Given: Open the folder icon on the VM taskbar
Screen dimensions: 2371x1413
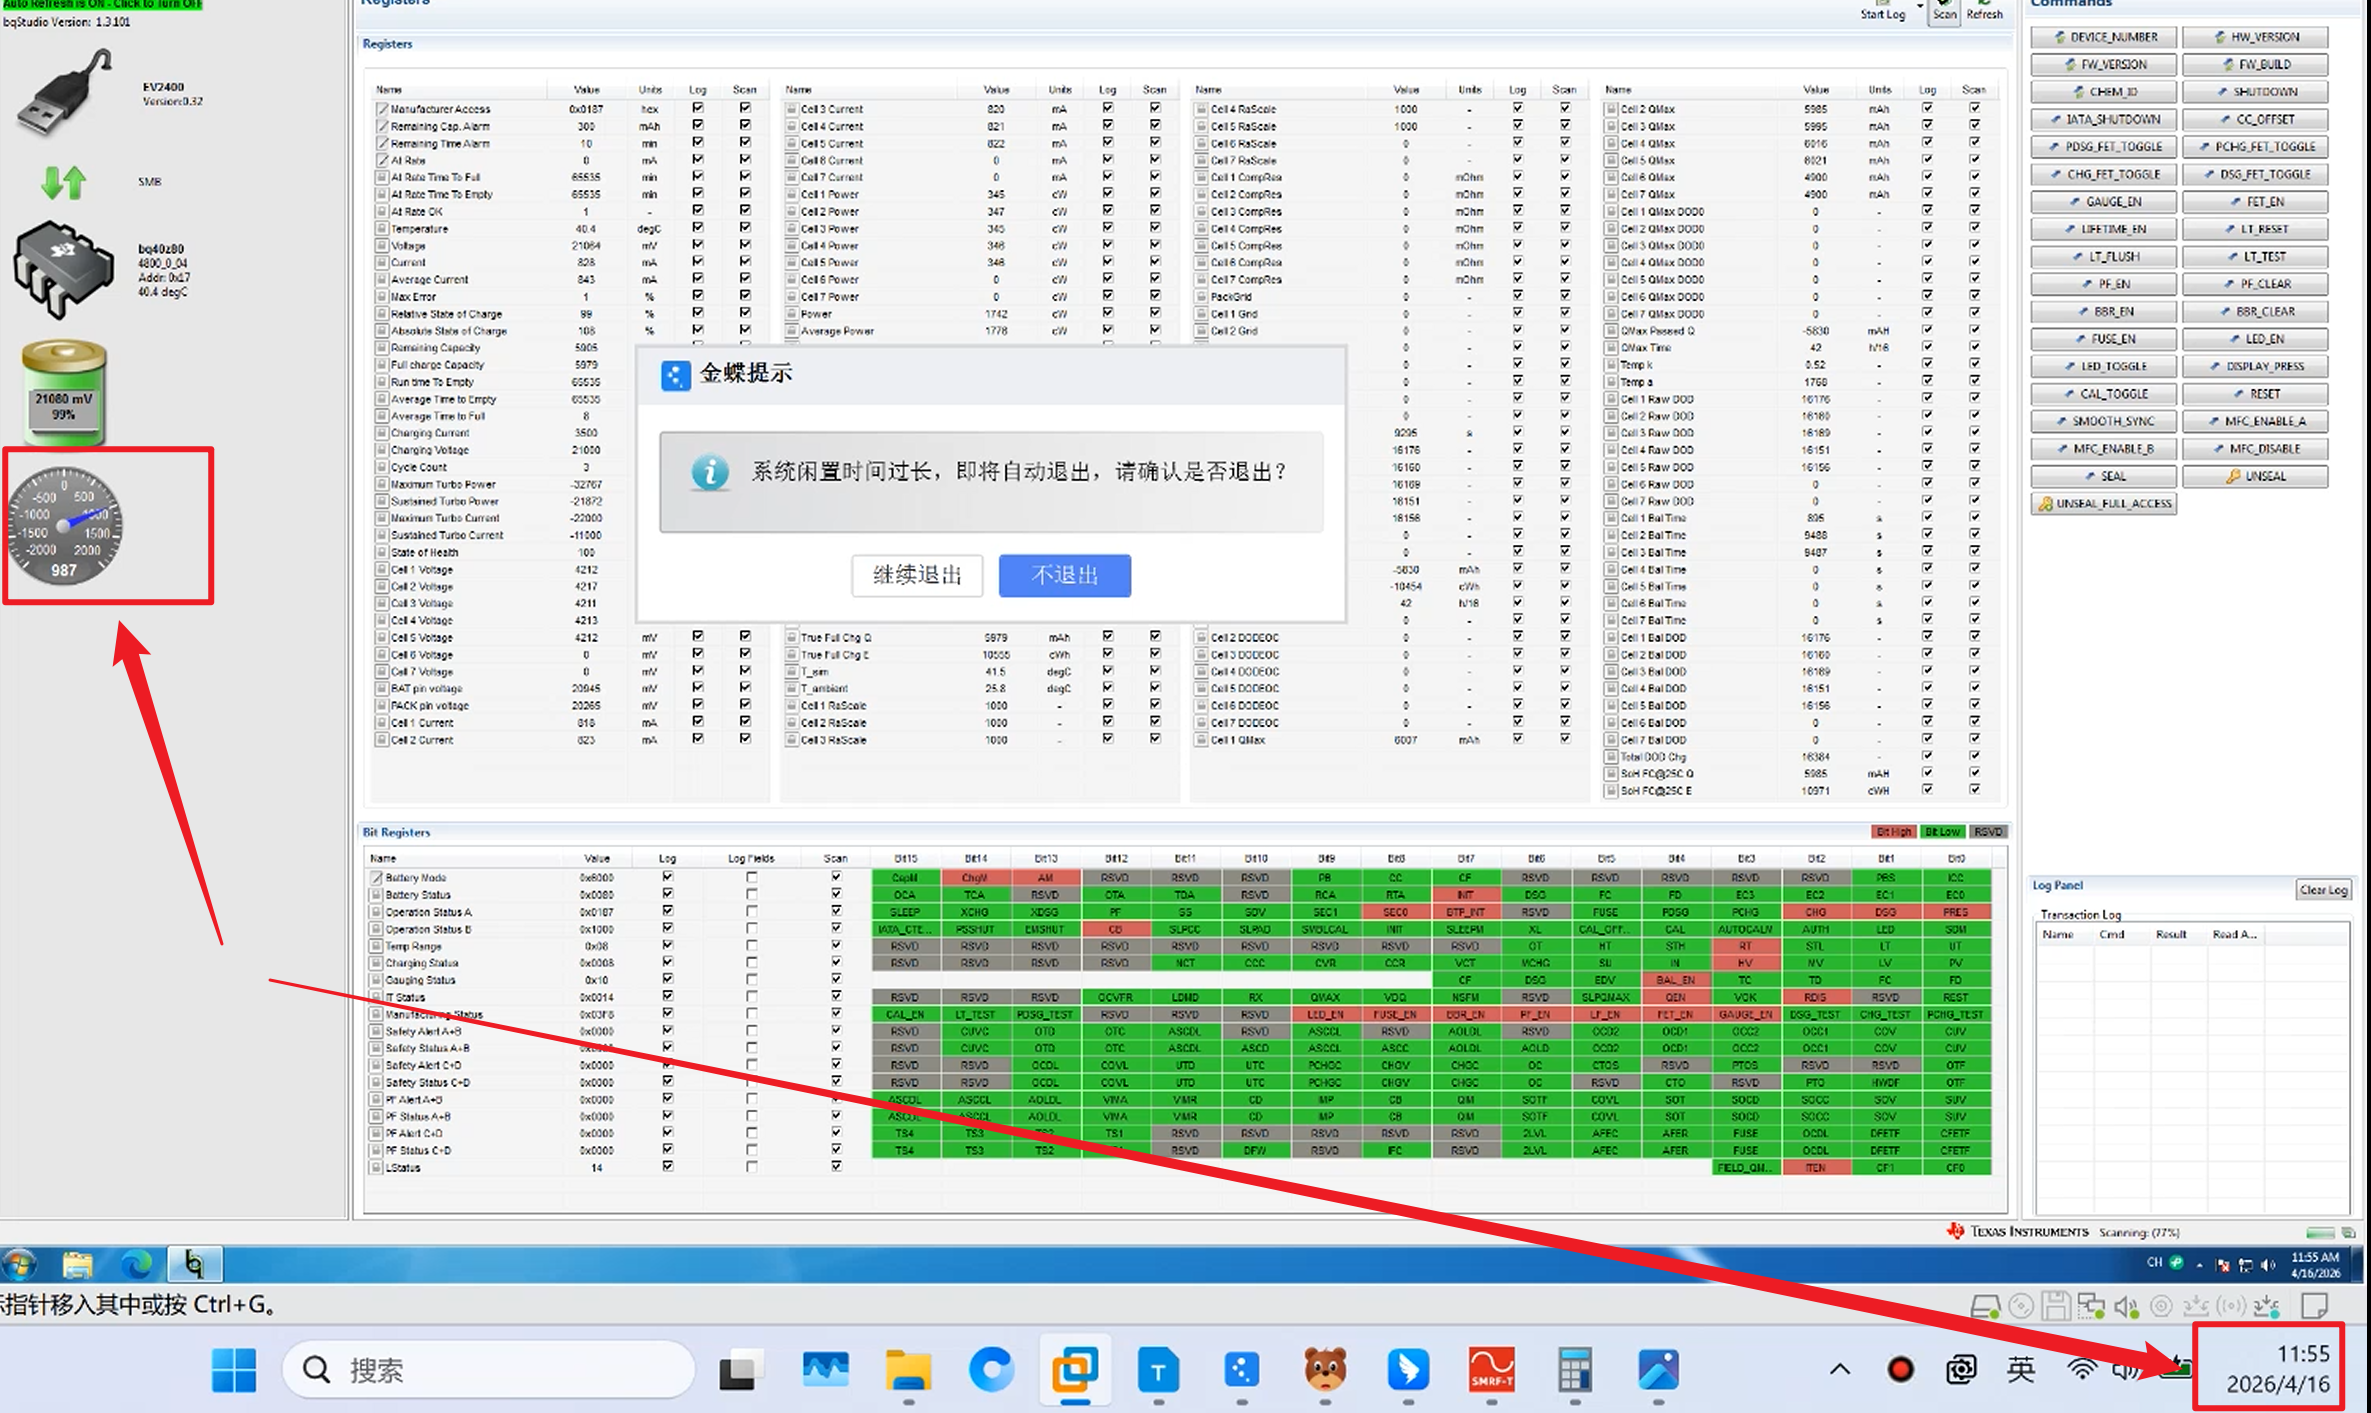Looking at the screenshot, I should [77, 1264].
